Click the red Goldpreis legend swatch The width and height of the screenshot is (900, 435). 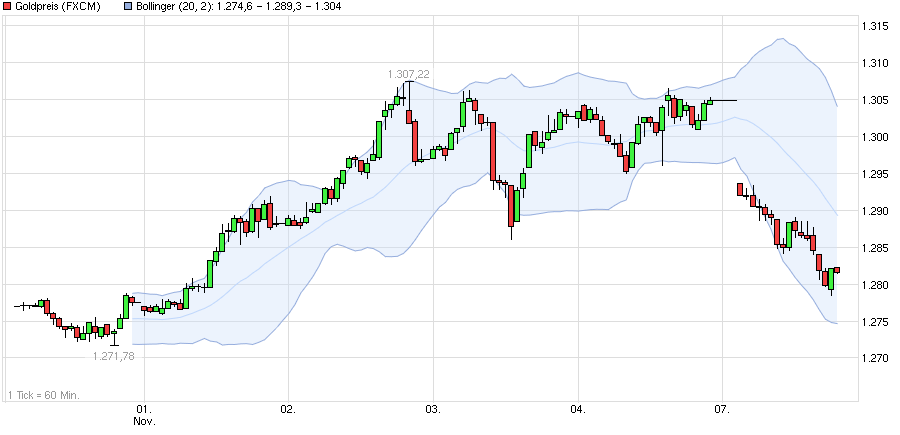click(8, 8)
